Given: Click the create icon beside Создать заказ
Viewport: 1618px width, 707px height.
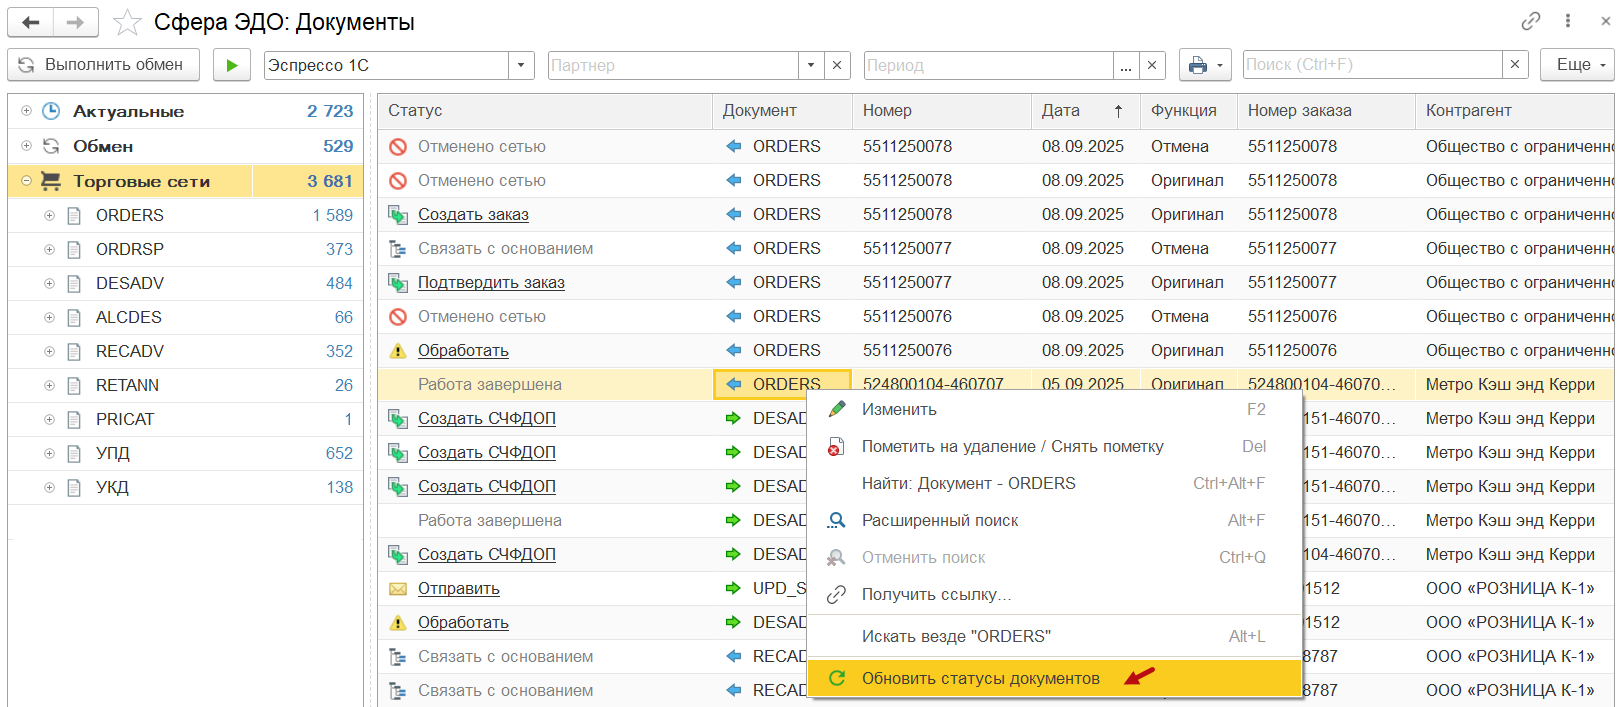Looking at the screenshot, I should pyautogui.click(x=398, y=215).
